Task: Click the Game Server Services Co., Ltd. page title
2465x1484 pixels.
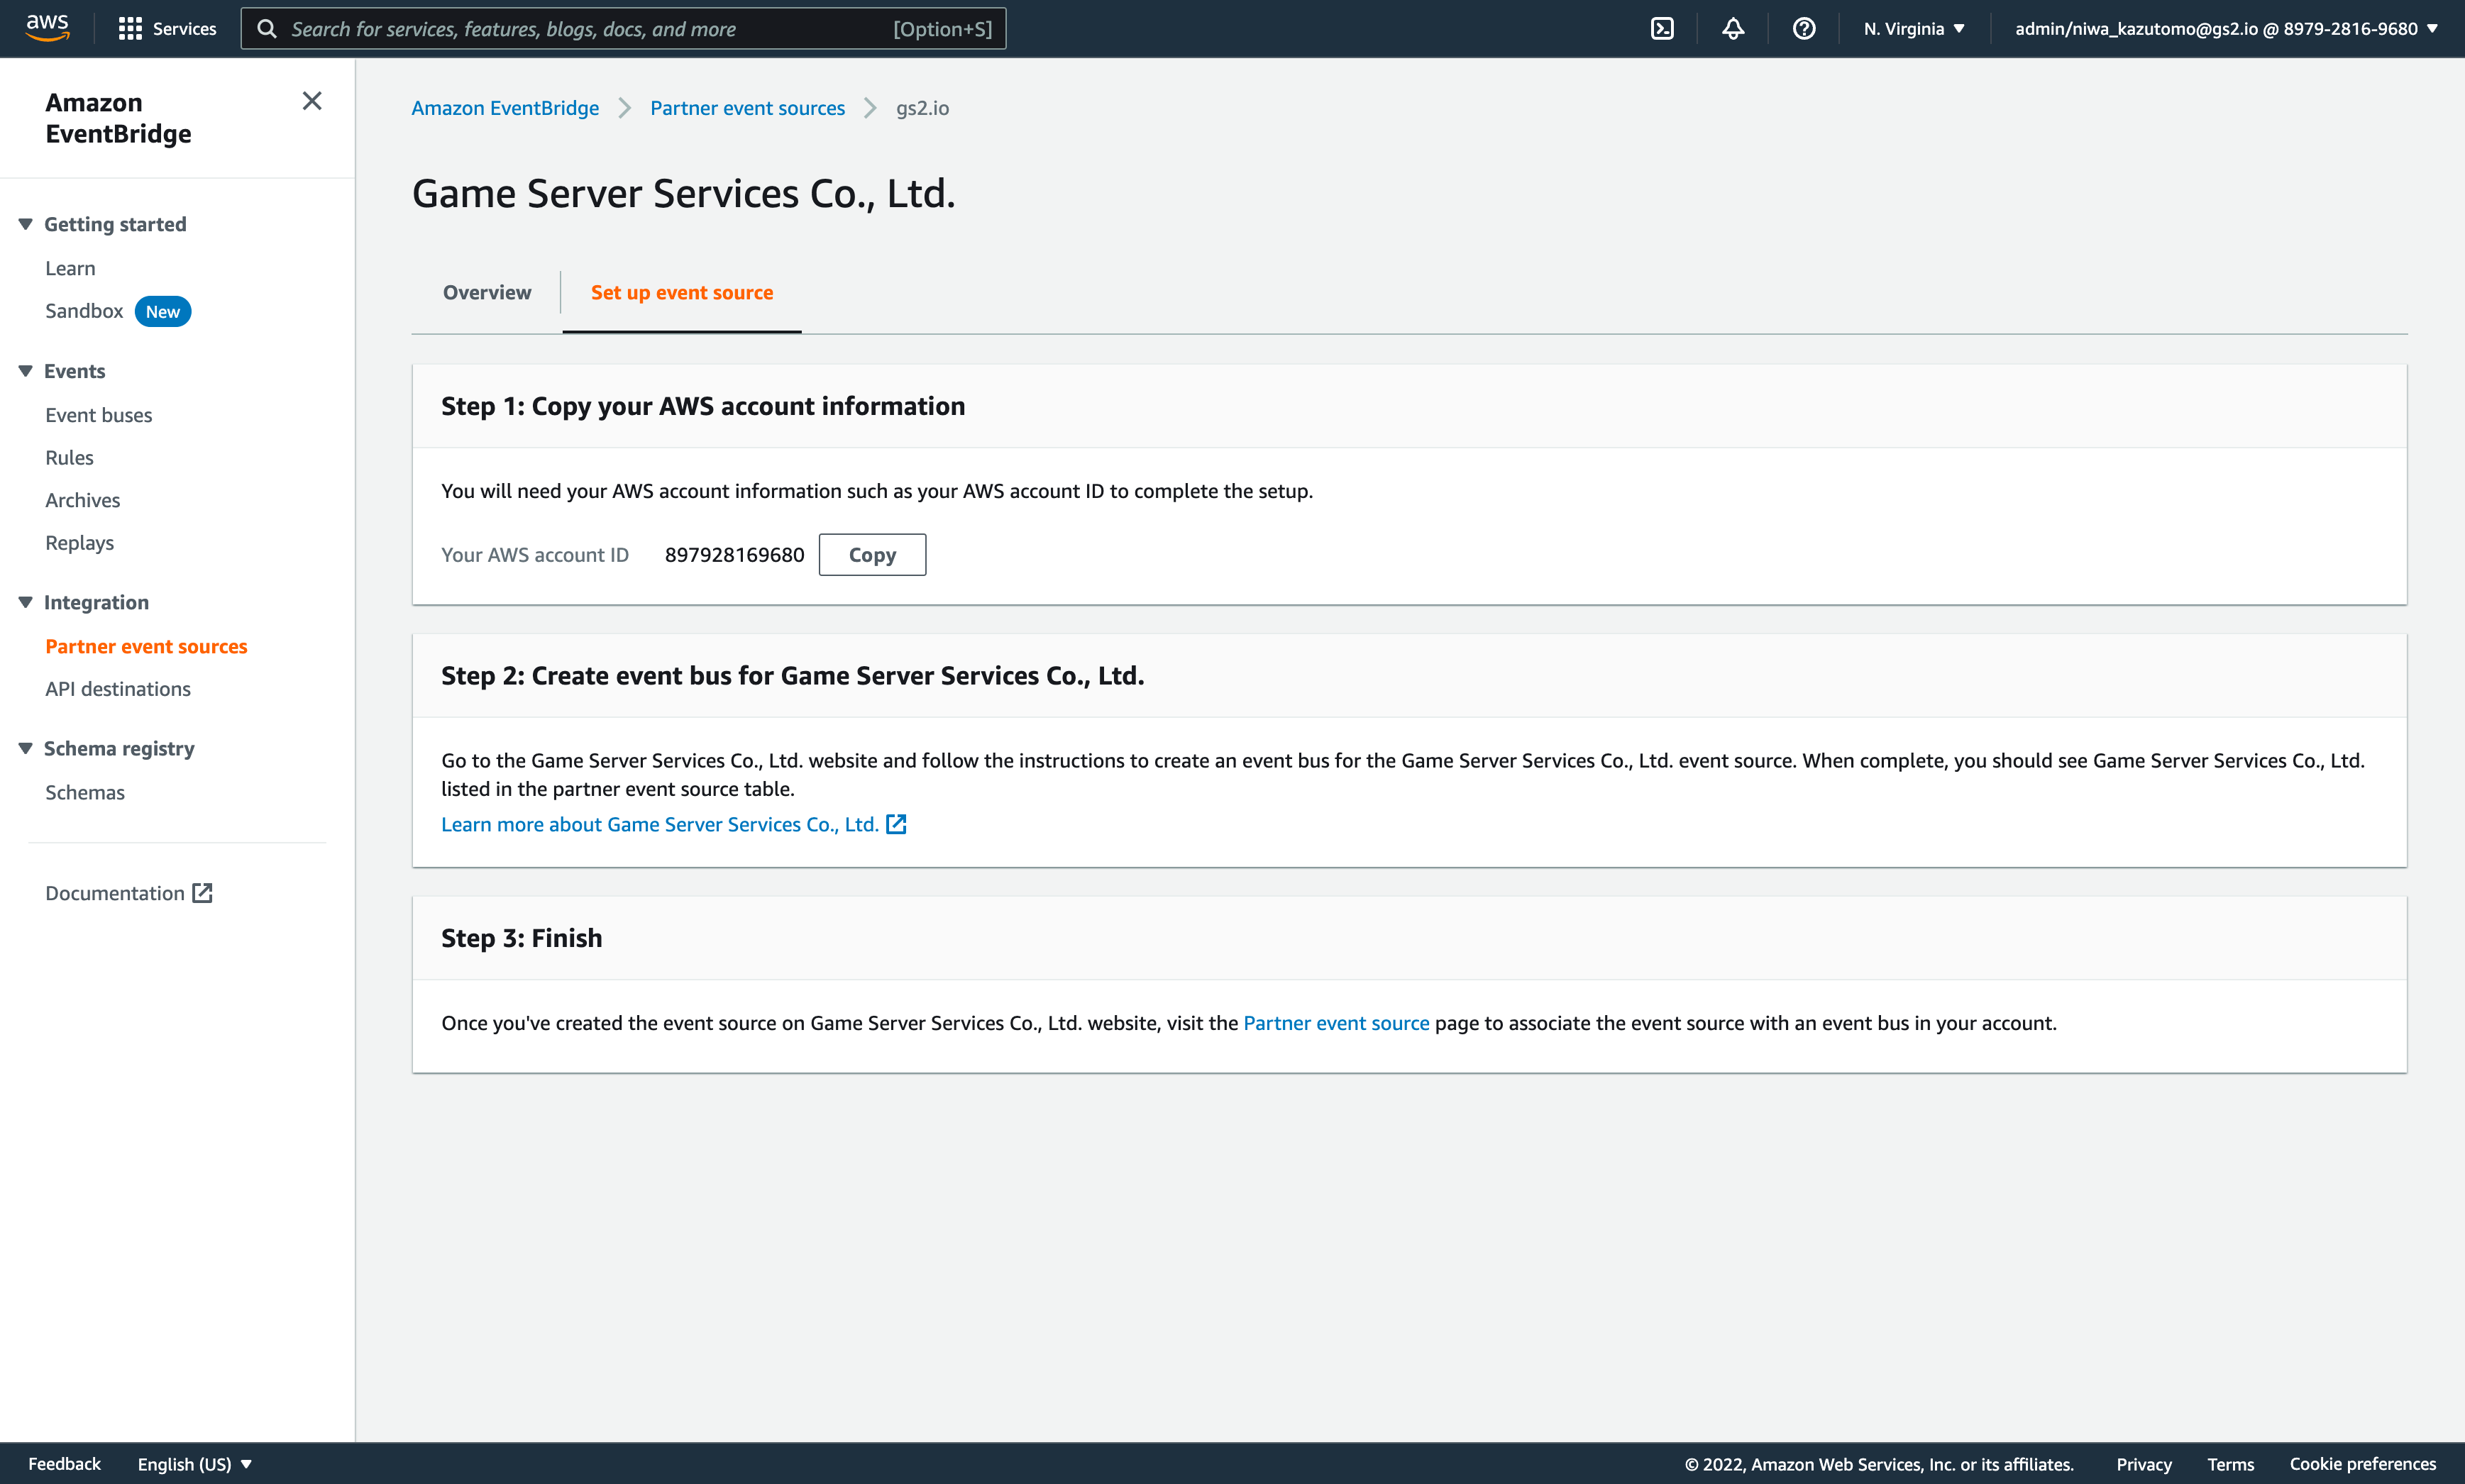Action: 684,194
